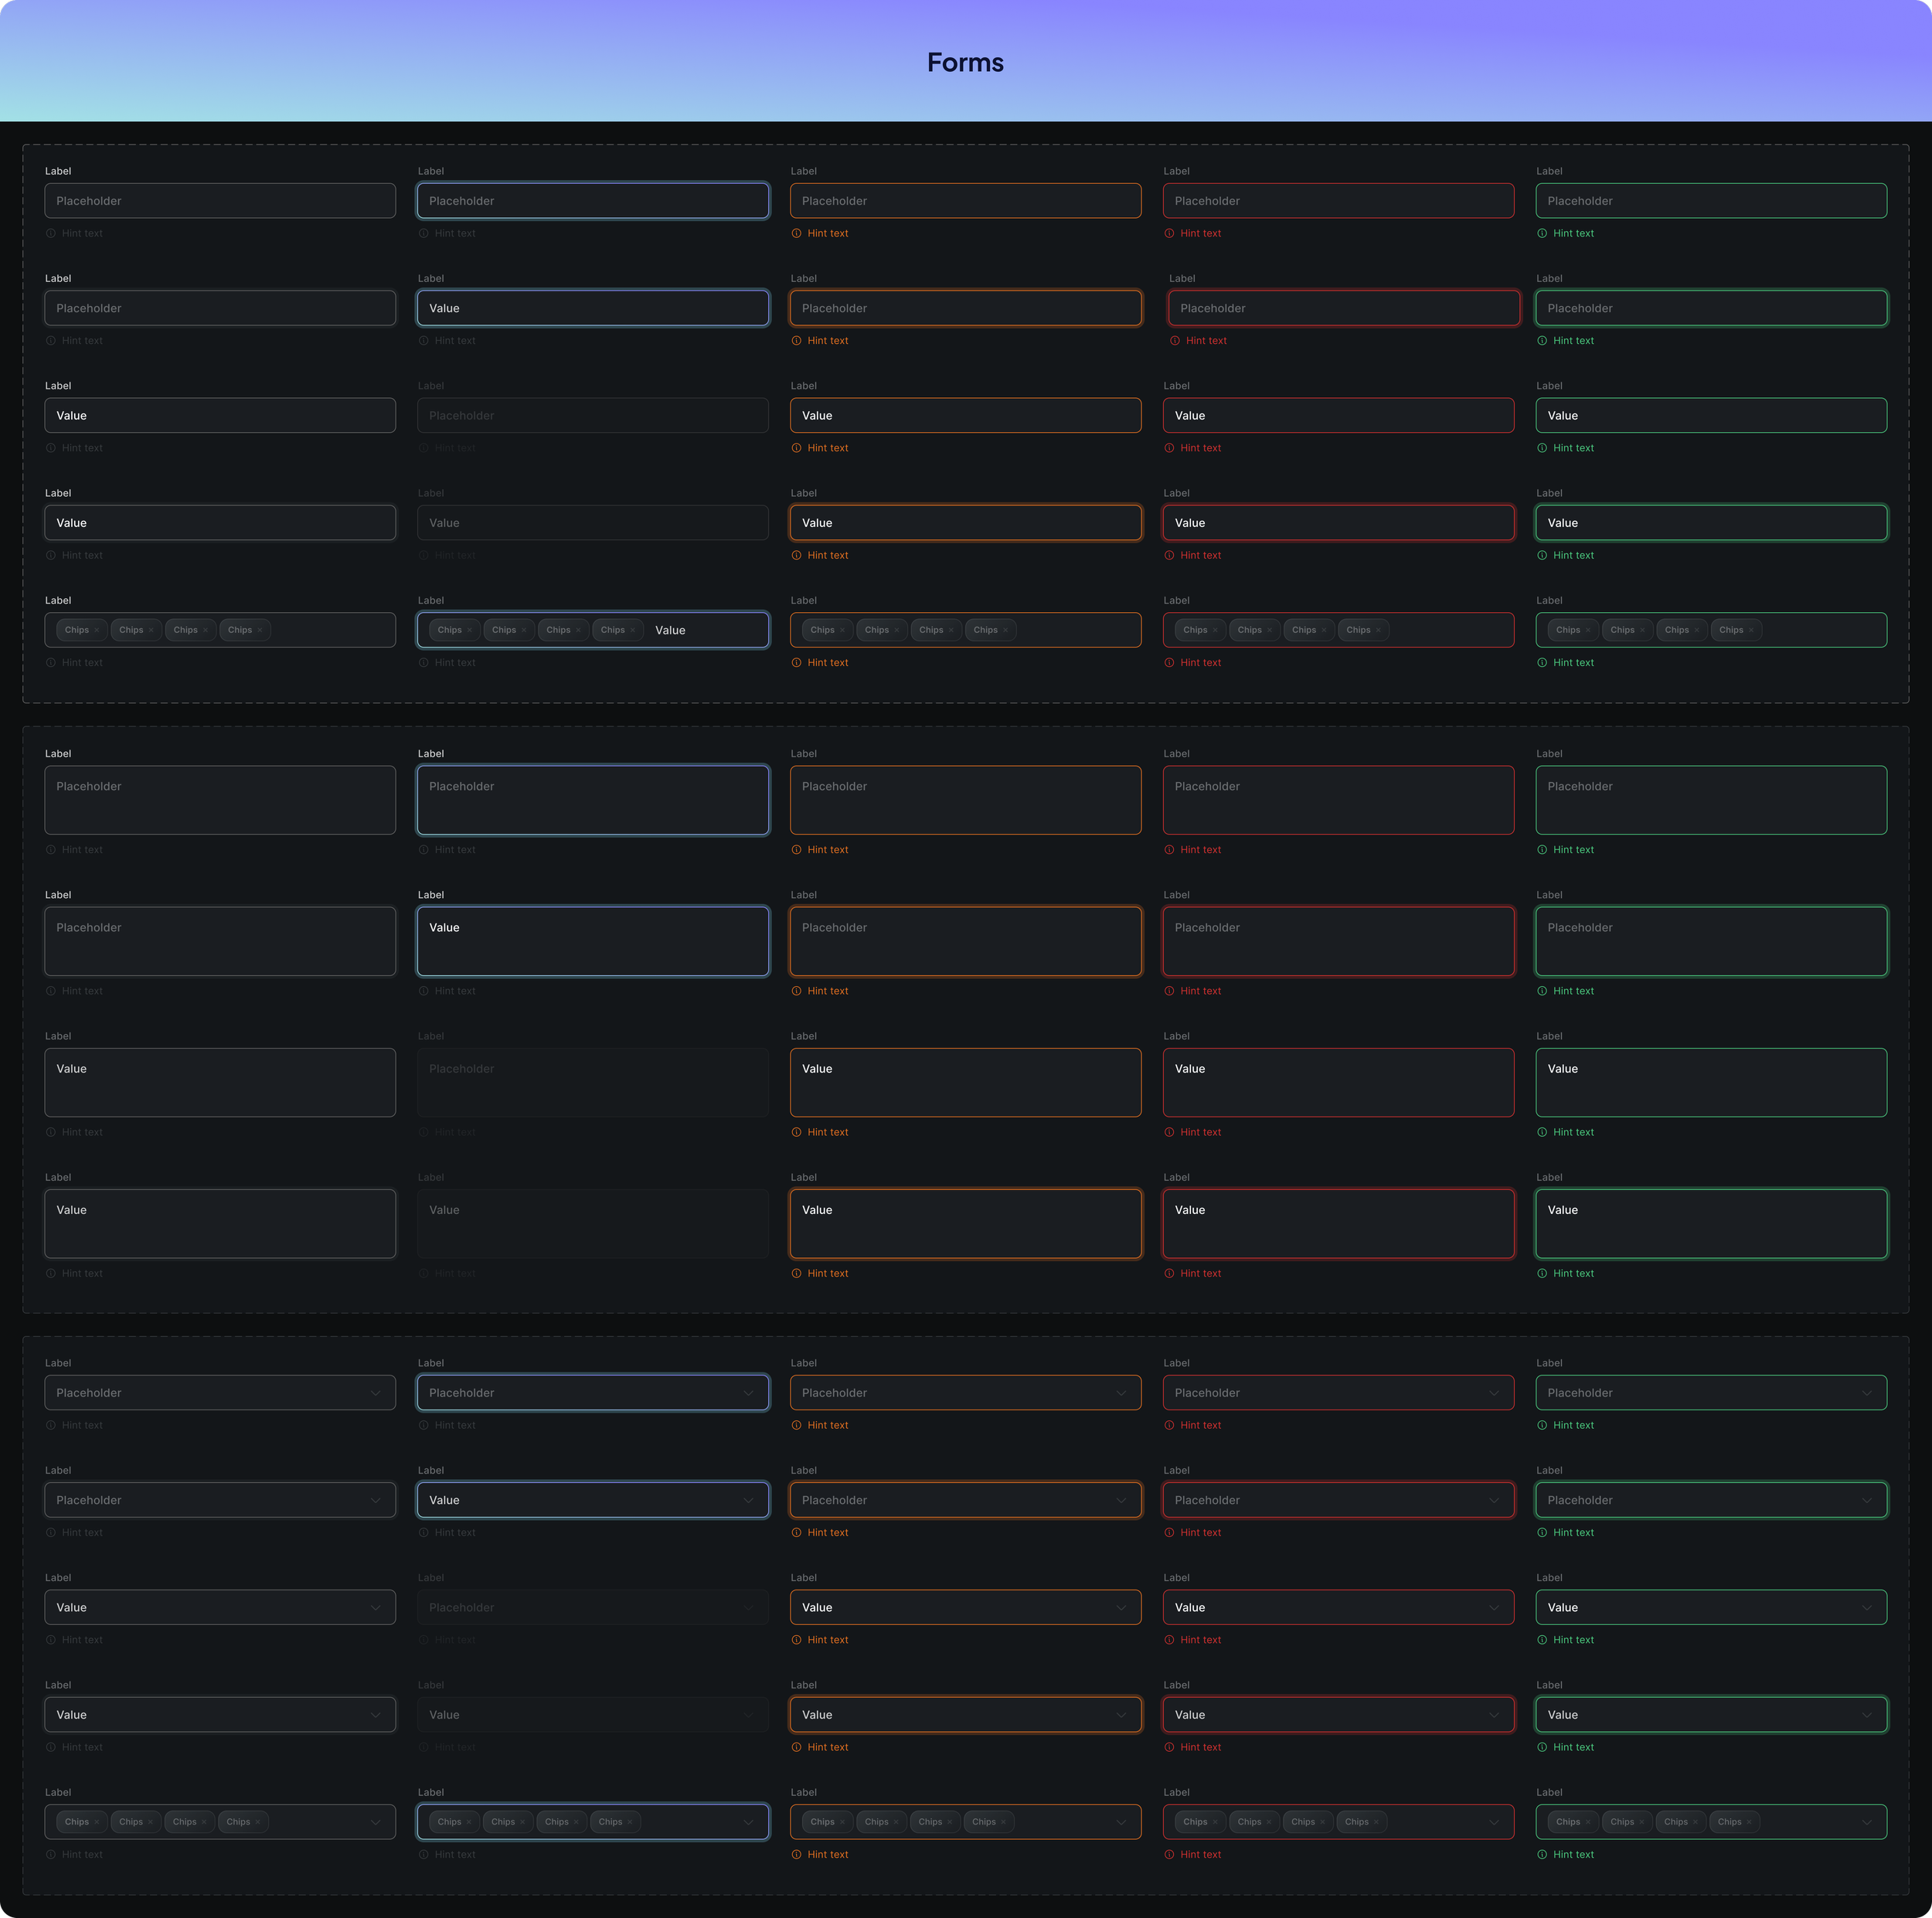
Task: Expand the red-bordered chips dropdown chevron
Action: click(x=1494, y=1822)
